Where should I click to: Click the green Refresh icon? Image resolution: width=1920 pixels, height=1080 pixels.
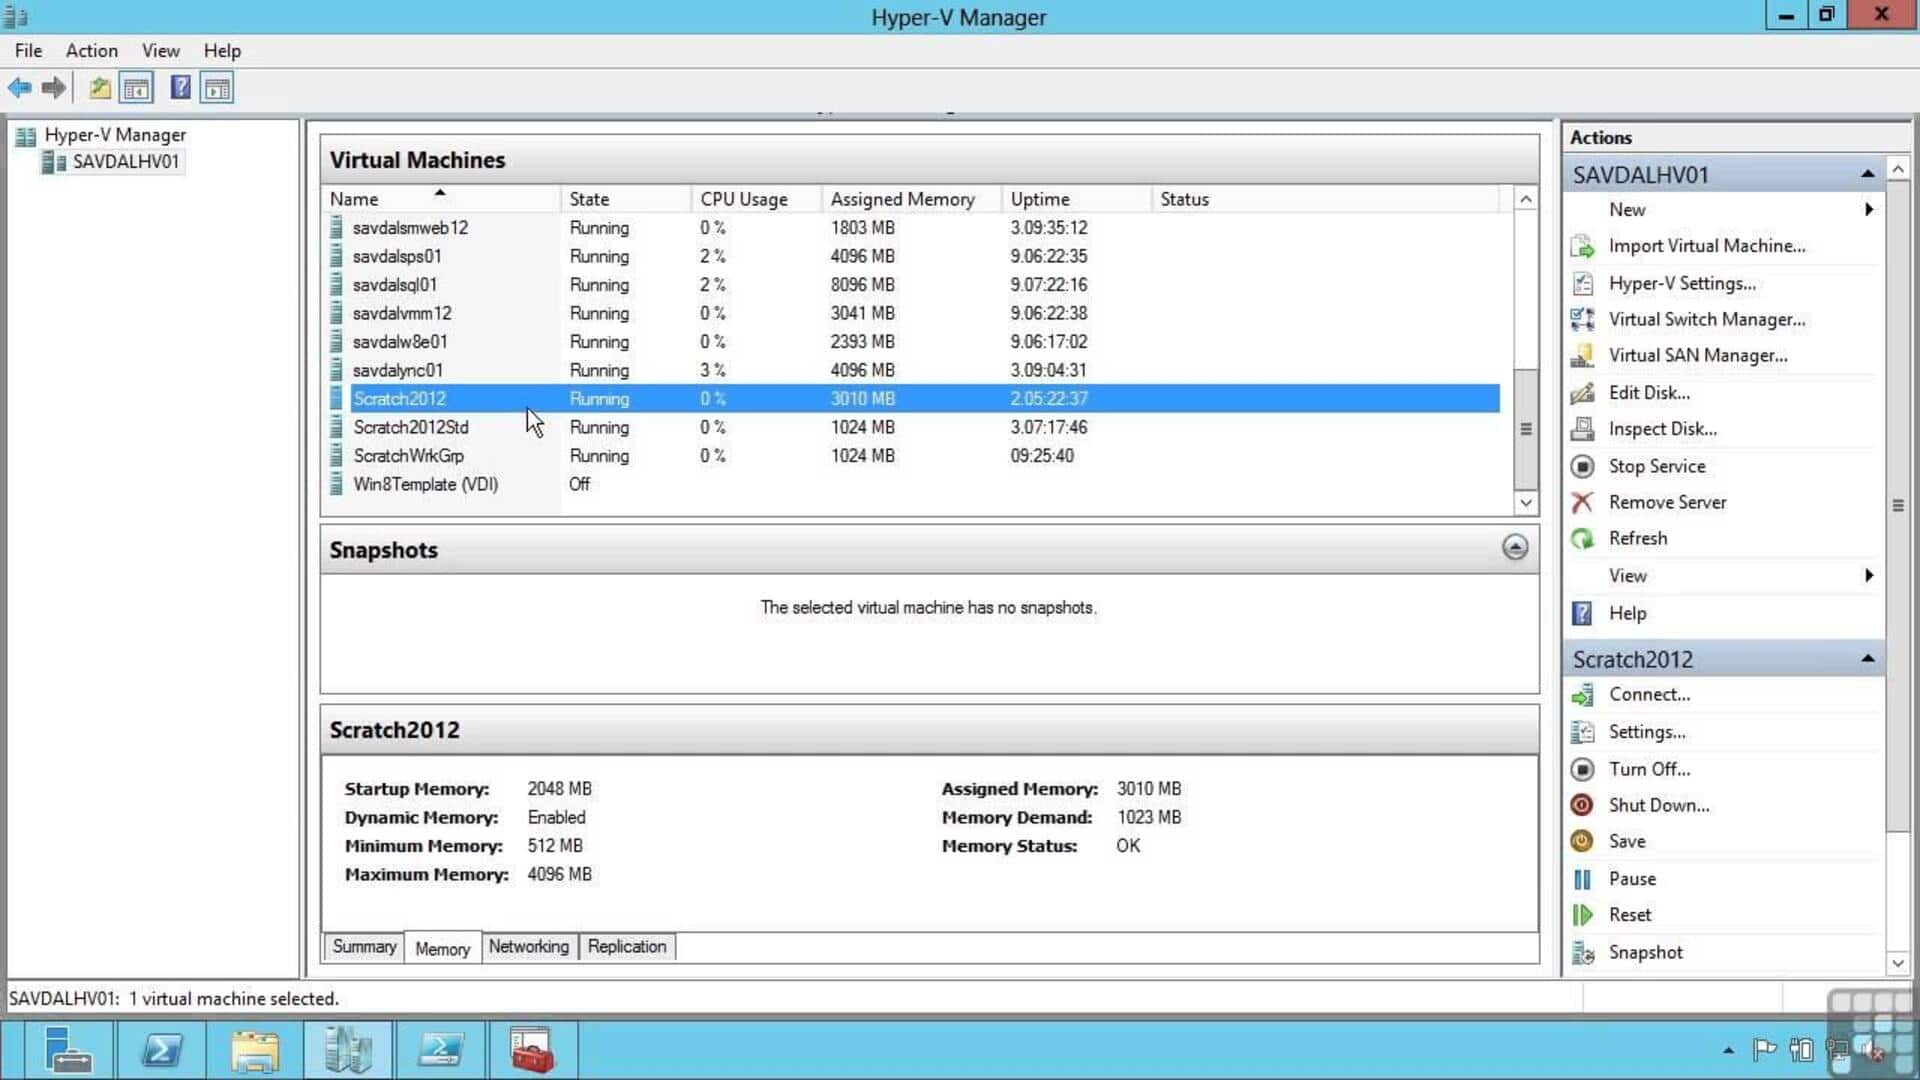coord(1582,539)
